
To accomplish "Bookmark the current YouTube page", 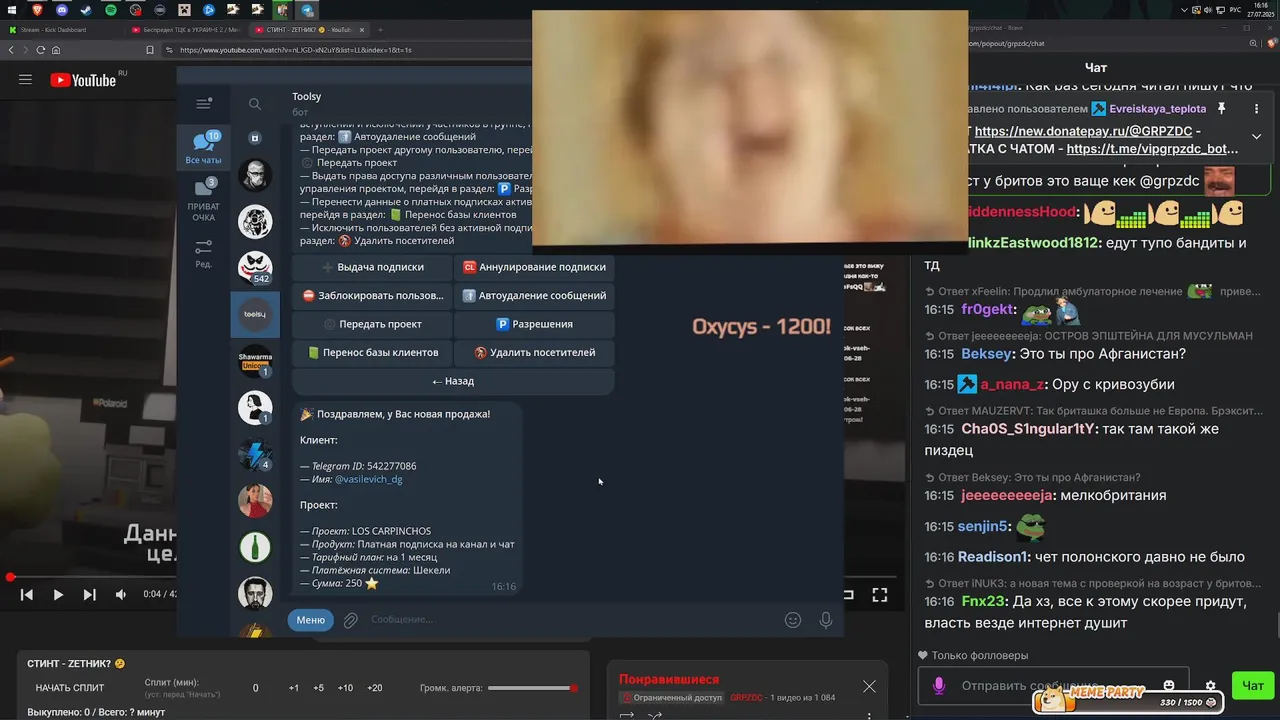I will (150, 50).
